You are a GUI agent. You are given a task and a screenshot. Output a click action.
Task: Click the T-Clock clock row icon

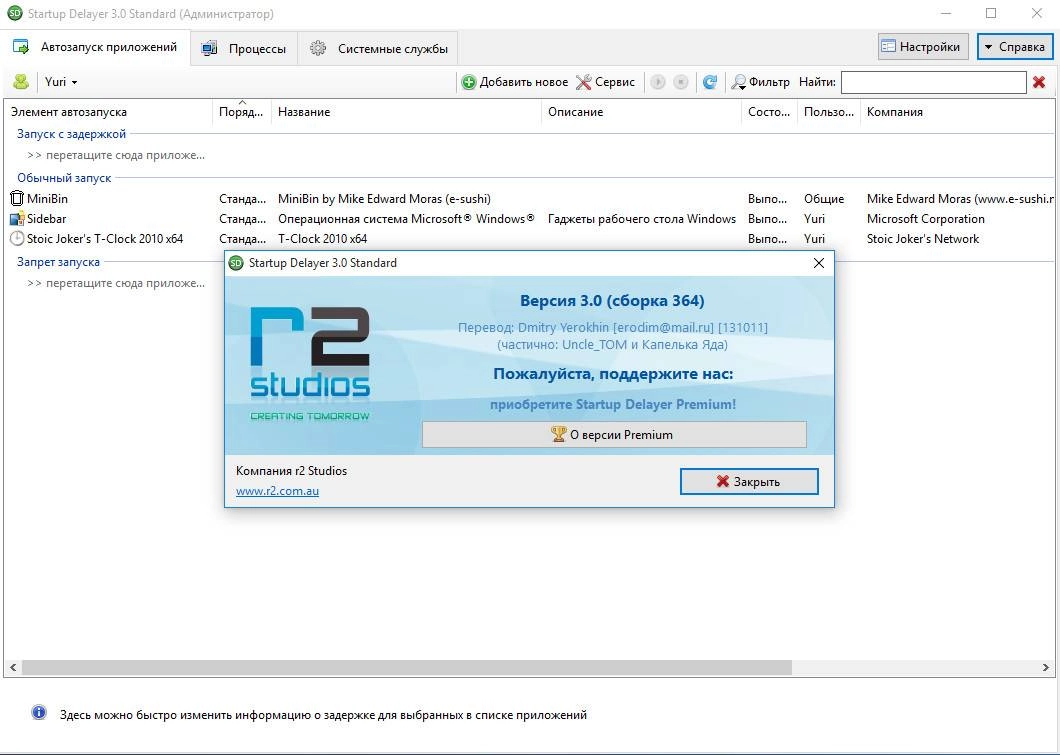17,239
